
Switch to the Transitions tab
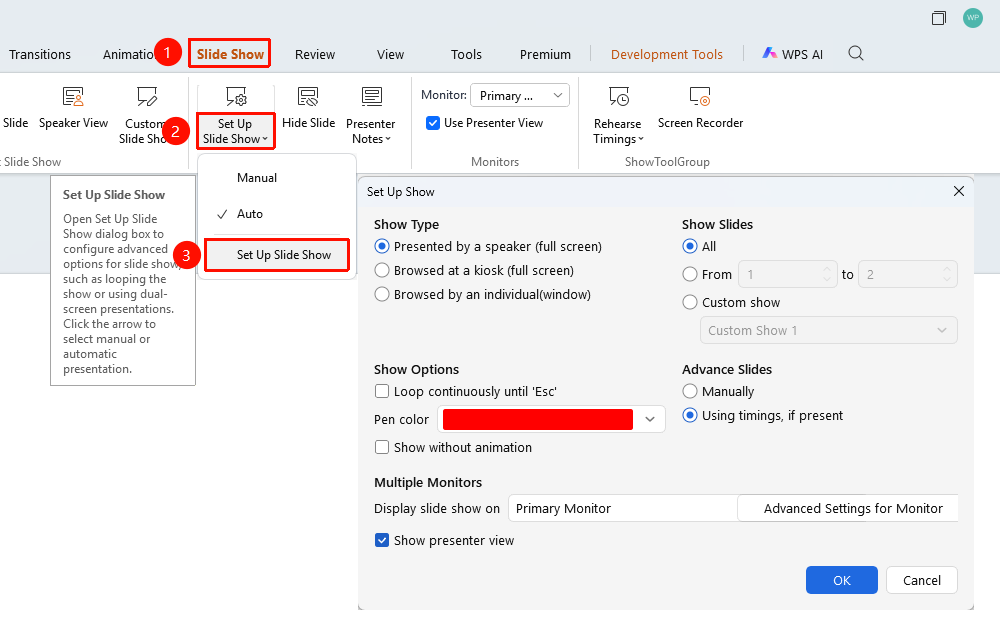click(40, 54)
